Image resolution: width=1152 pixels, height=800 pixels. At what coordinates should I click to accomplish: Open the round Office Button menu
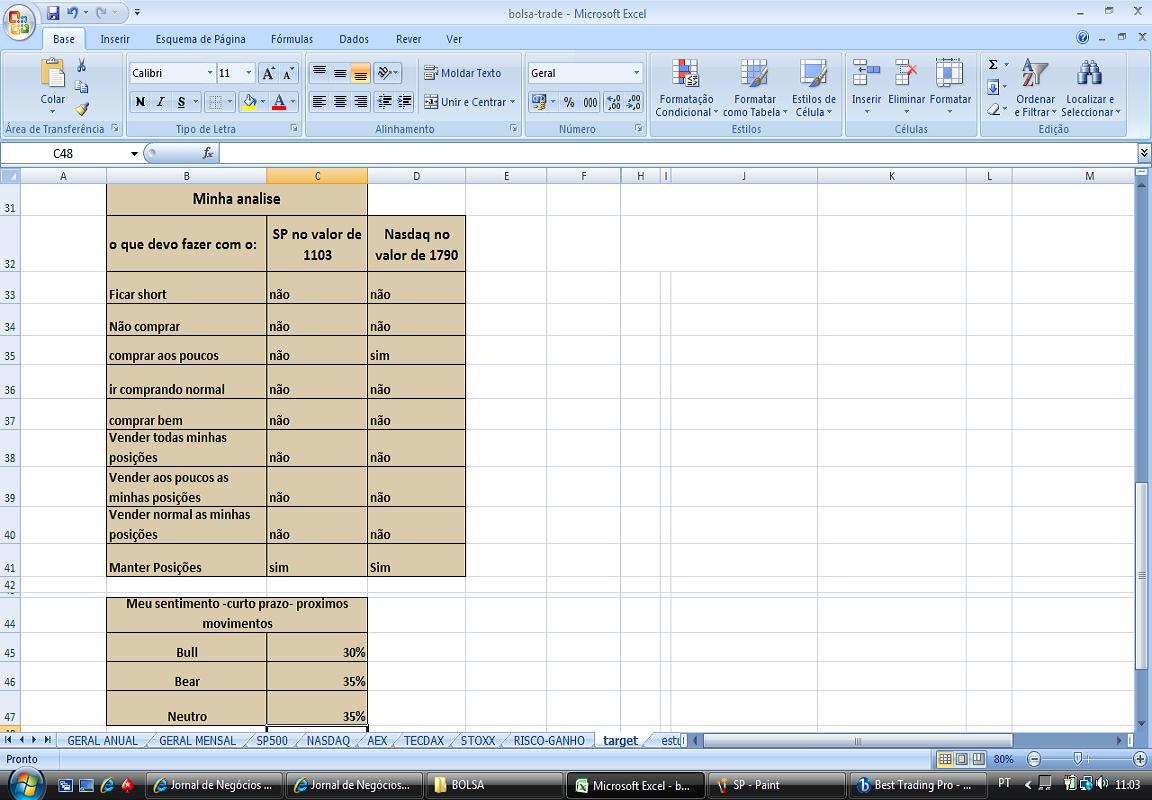click(19, 22)
